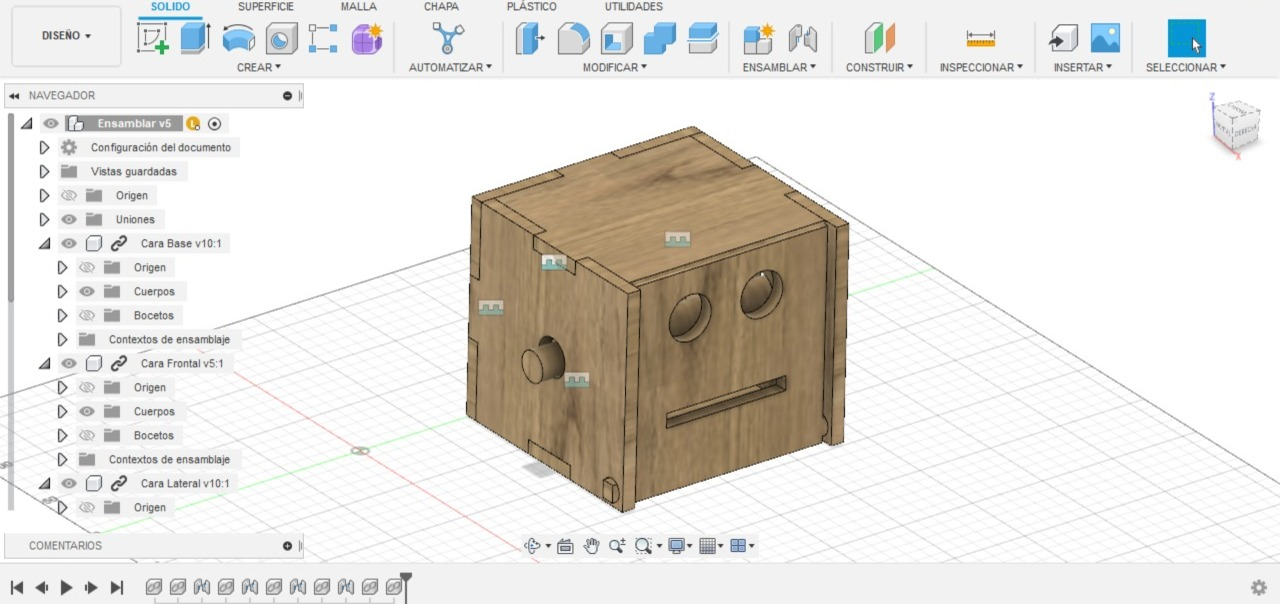Open the UTILIDADES tab
This screenshot has height=604, width=1280.
(x=633, y=7)
